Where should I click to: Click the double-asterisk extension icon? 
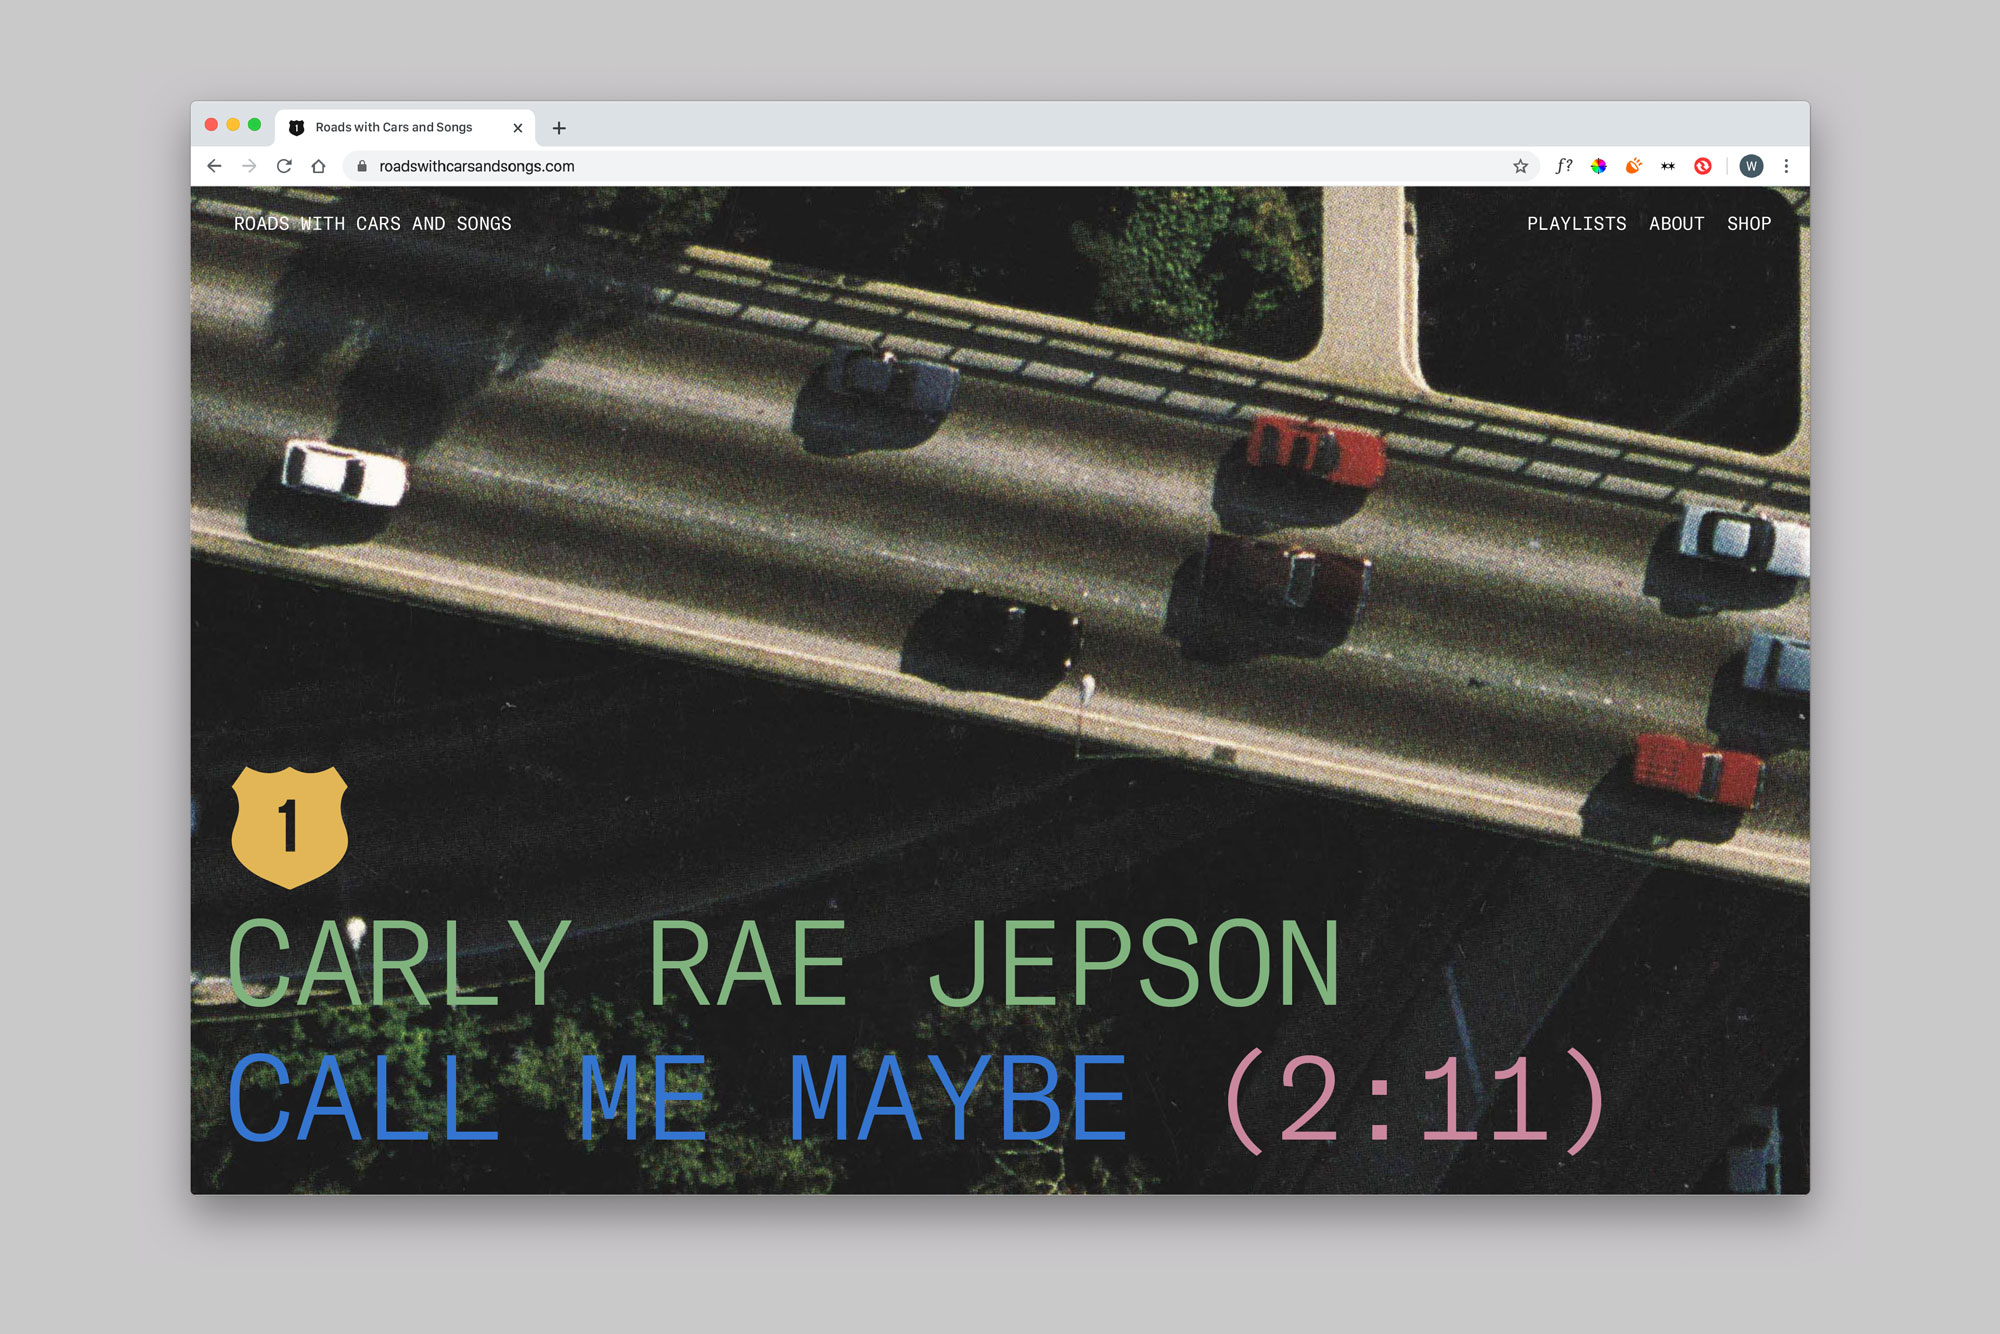(x=1668, y=166)
